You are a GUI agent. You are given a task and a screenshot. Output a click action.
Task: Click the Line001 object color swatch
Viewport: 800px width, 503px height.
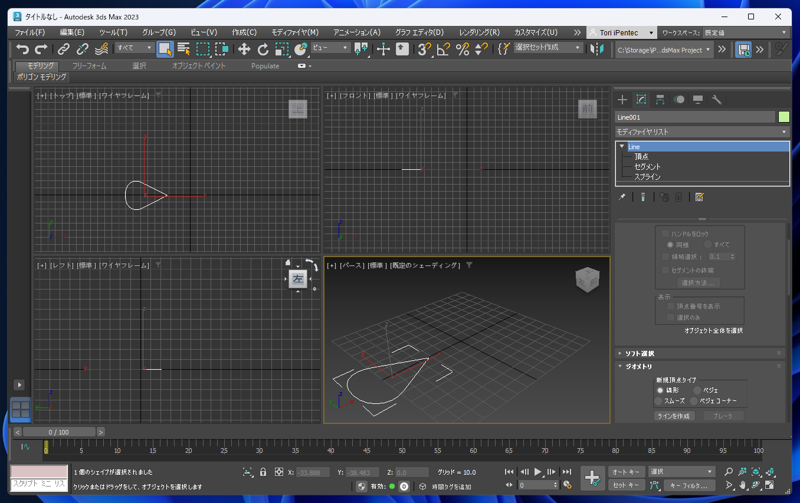(x=784, y=117)
